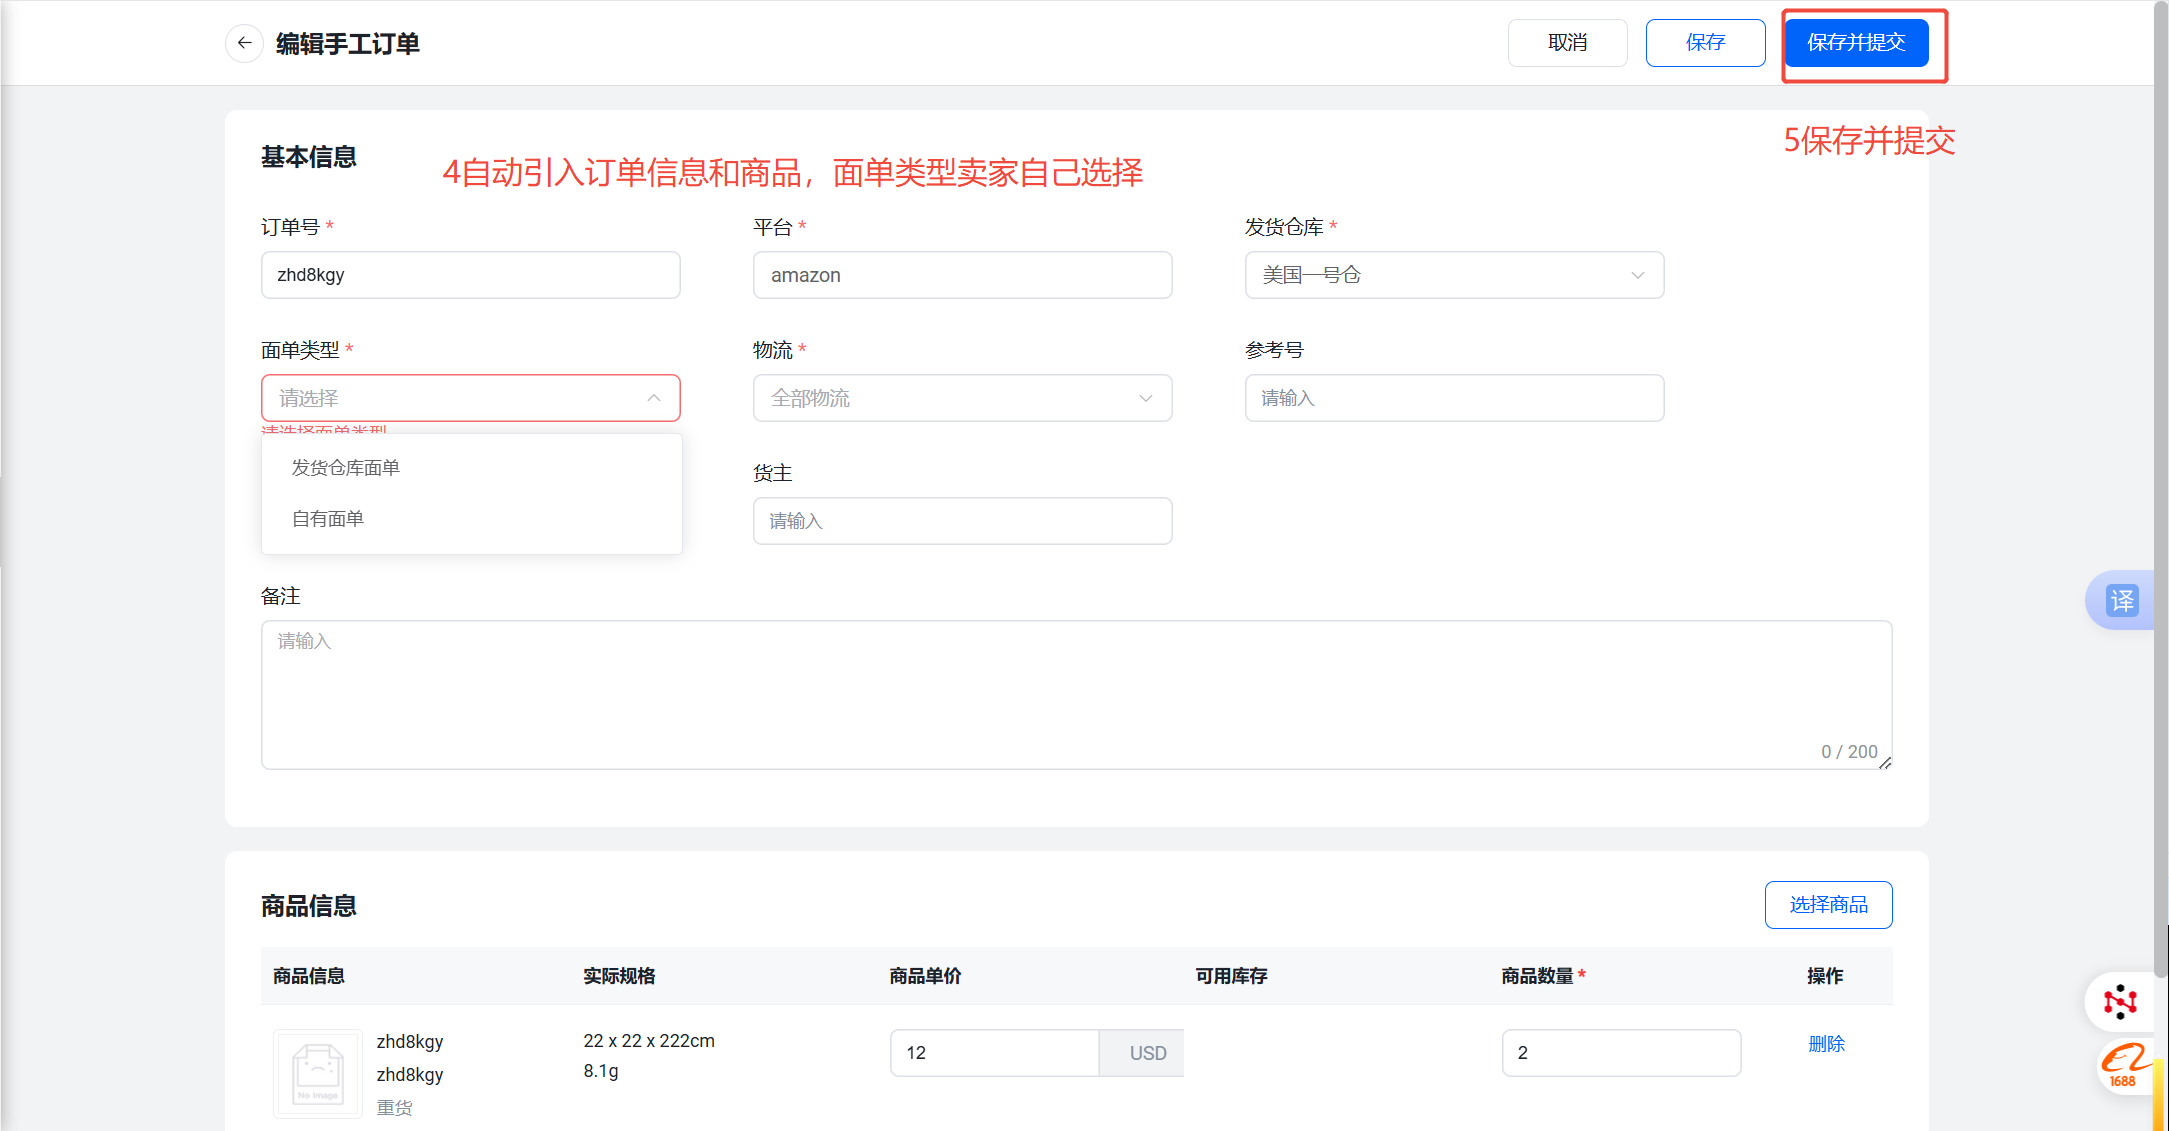Click the 货主 input field
The width and height of the screenshot is (2169, 1131).
(962, 521)
